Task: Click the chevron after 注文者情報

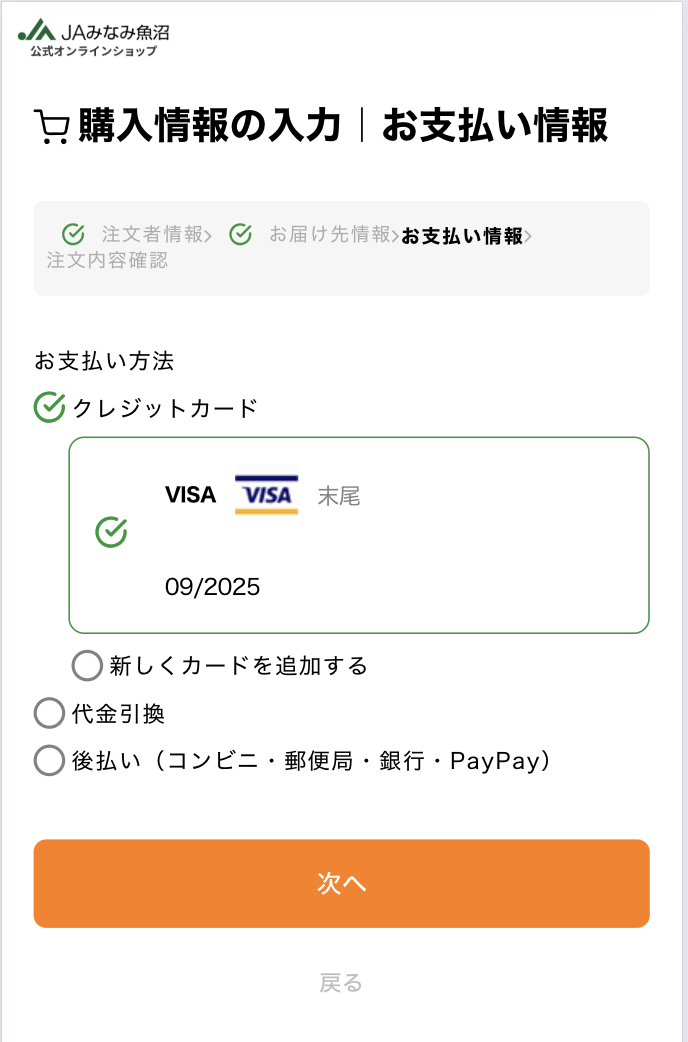Action: (x=207, y=236)
